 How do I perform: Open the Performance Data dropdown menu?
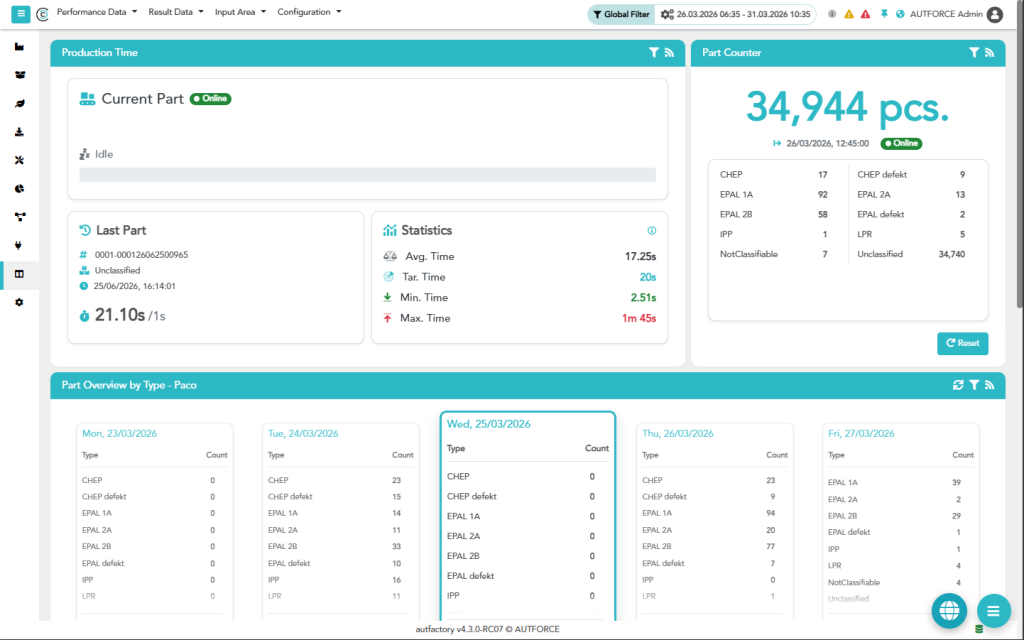point(97,12)
